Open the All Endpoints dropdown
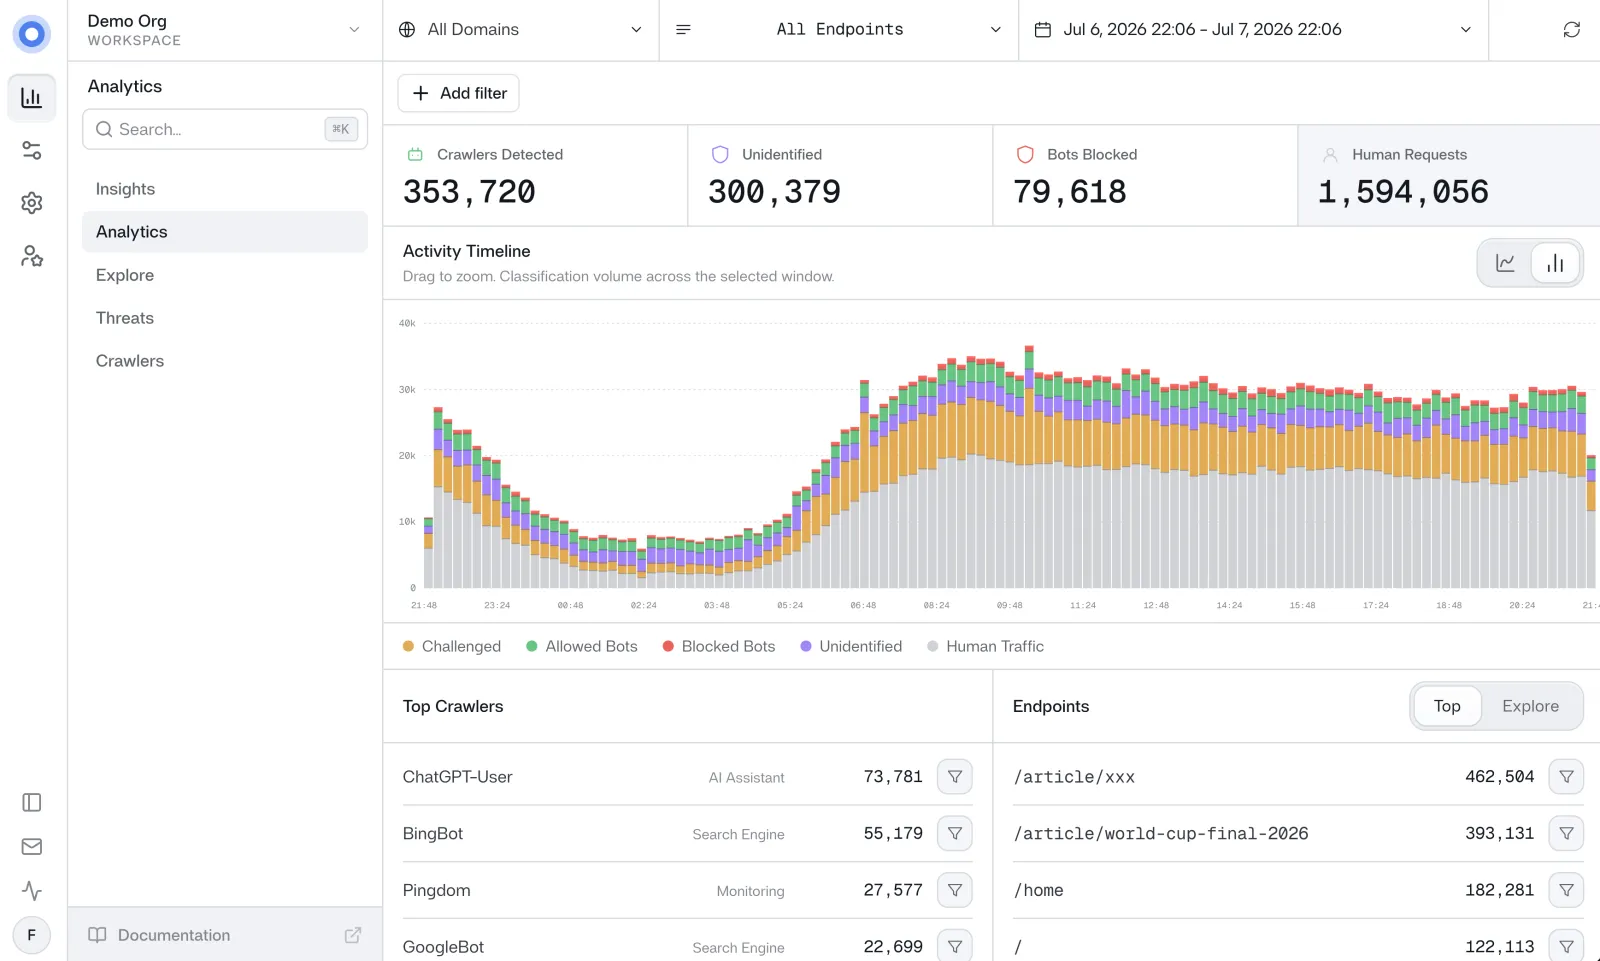 pos(839,30)
